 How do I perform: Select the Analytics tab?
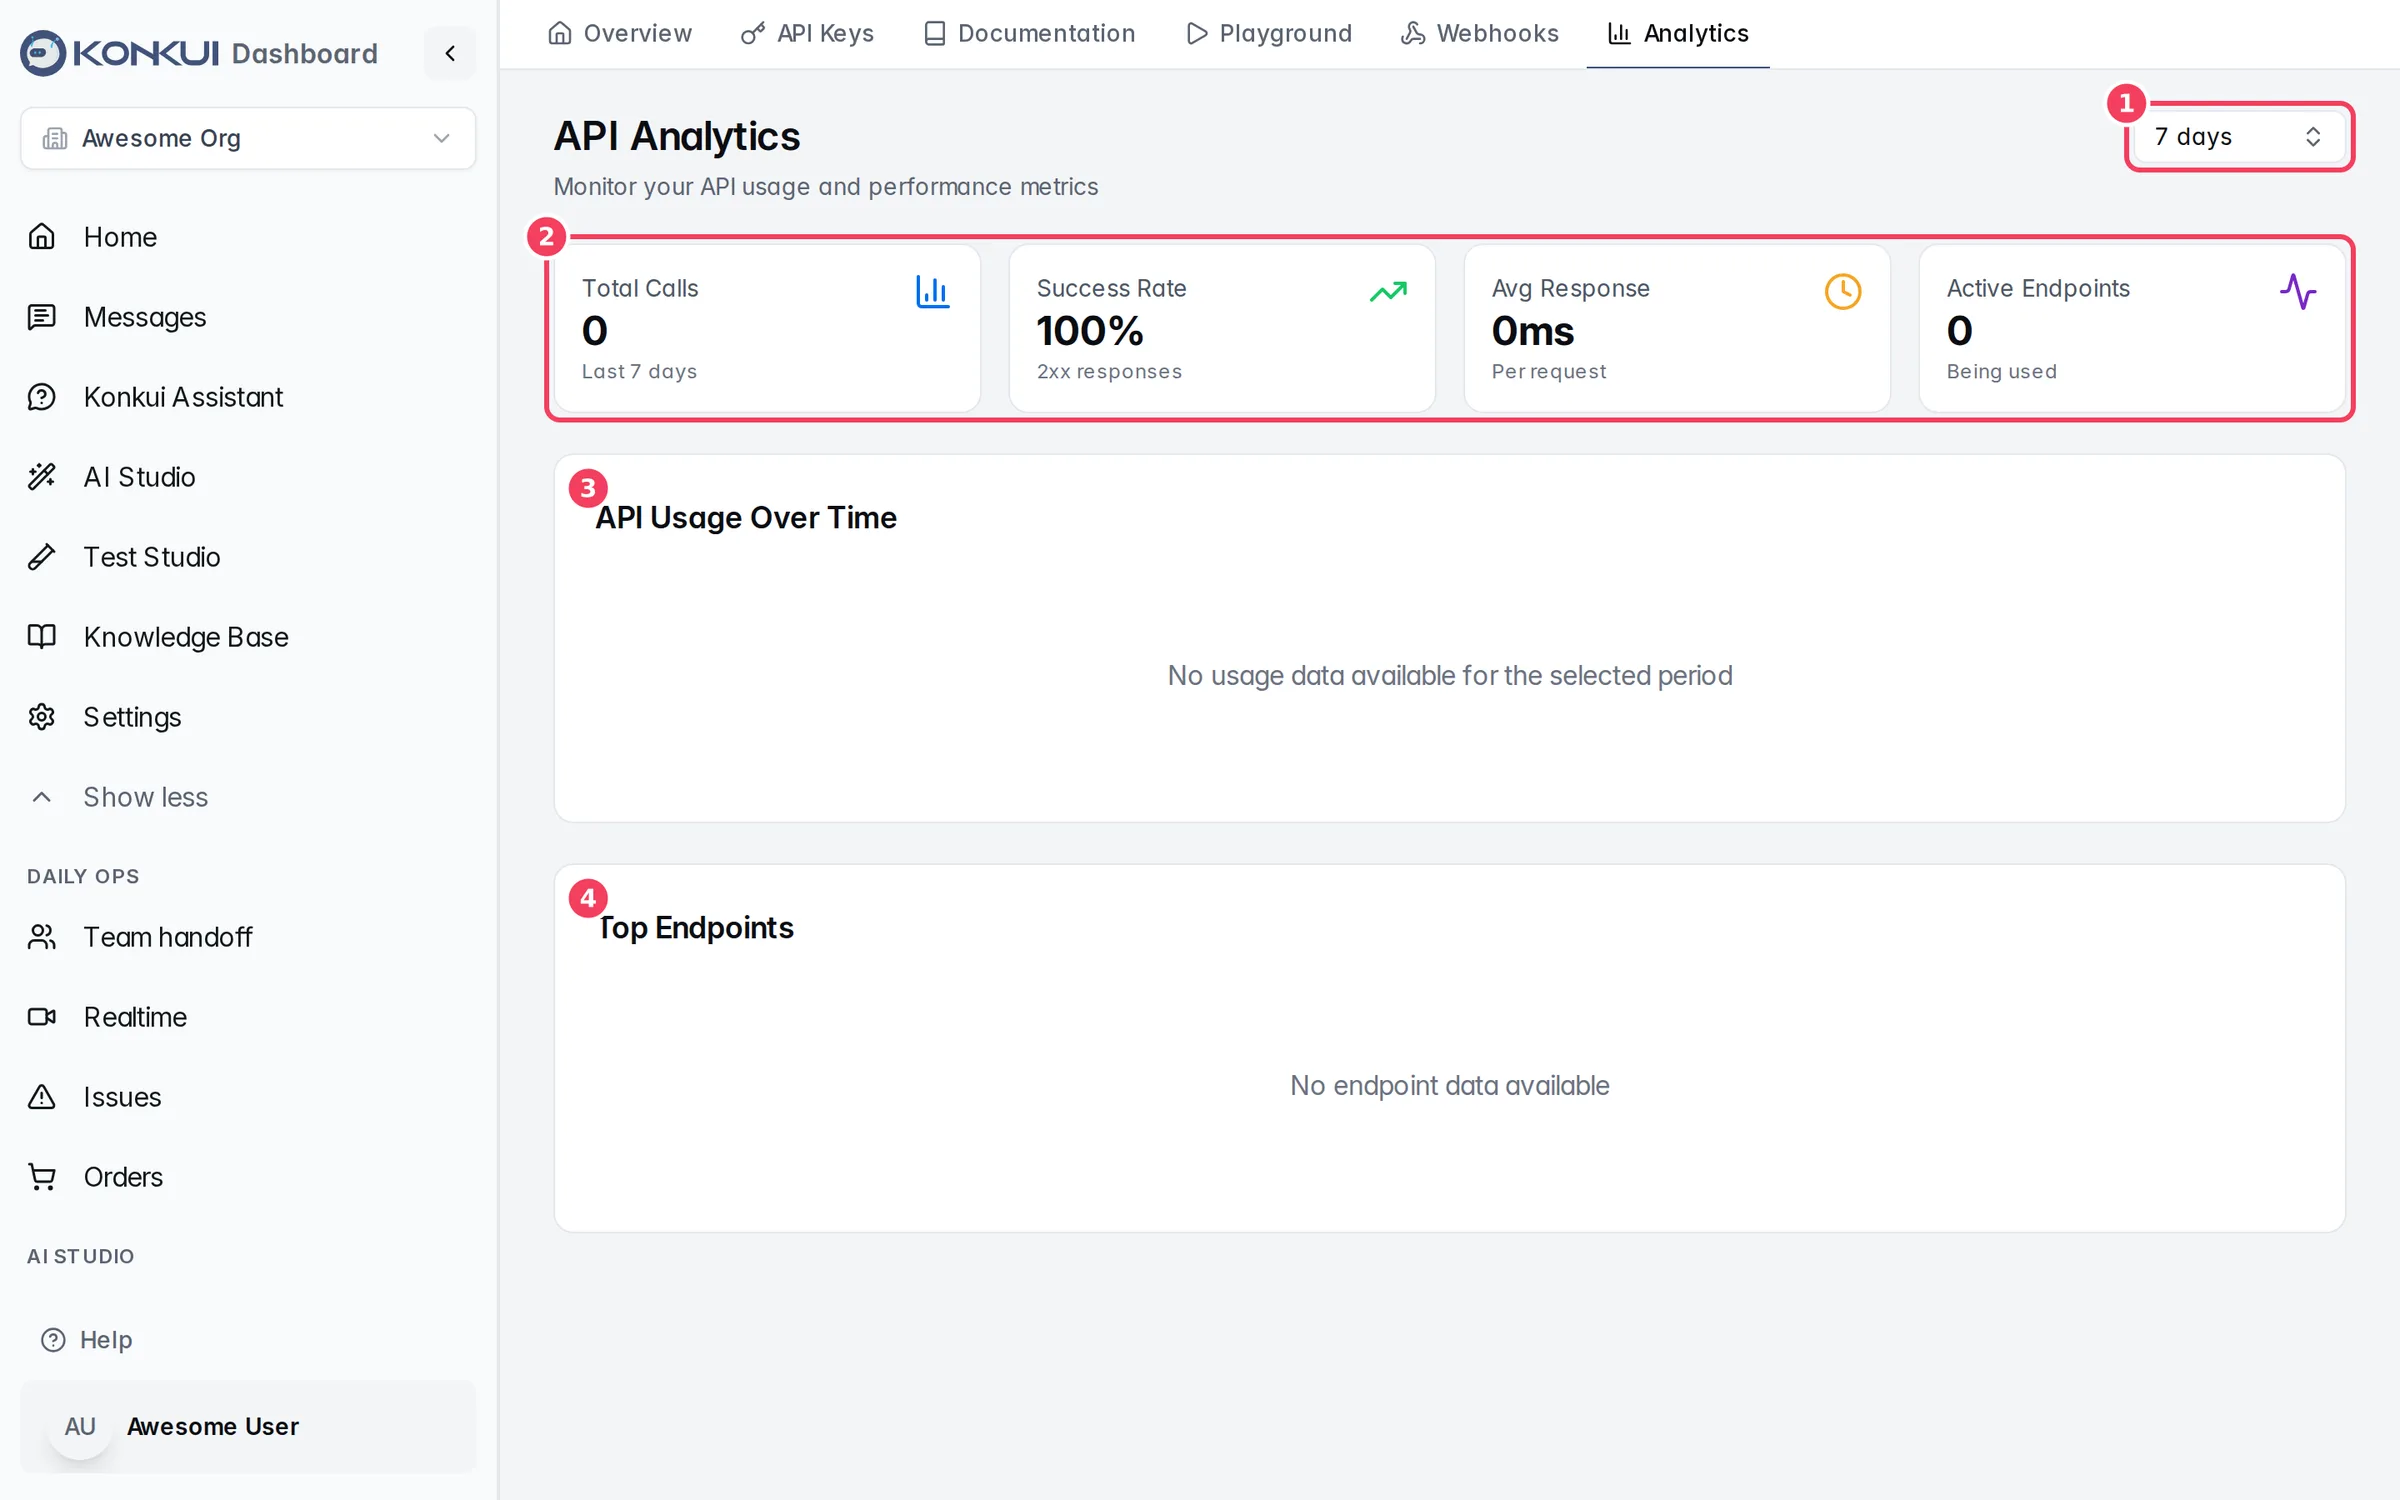point(1678,34)
